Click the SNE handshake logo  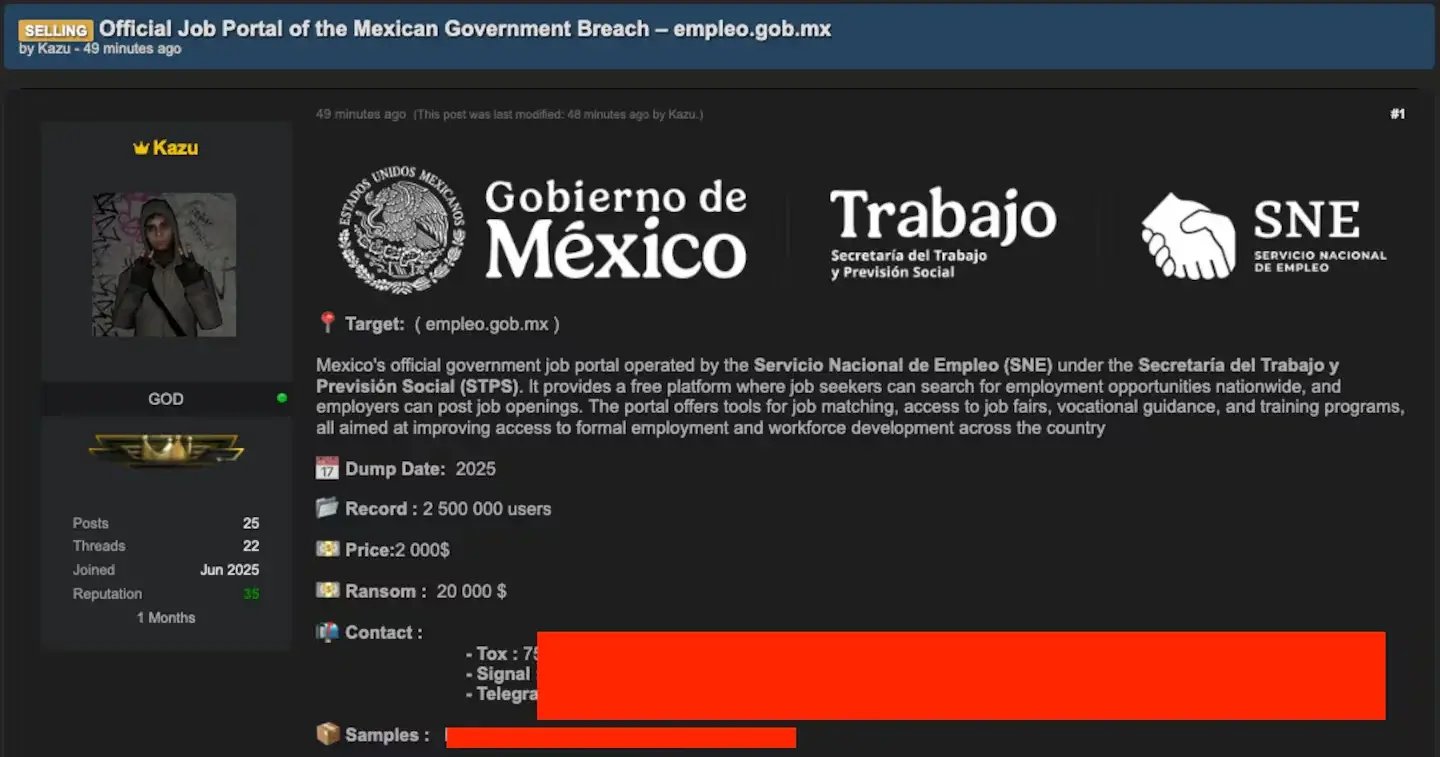(1188, 236)
